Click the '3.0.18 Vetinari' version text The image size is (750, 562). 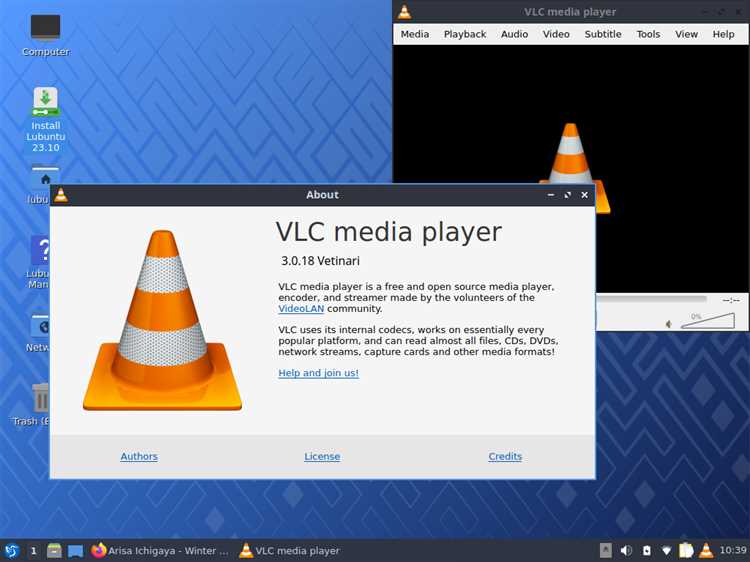[x=320, y=261]
